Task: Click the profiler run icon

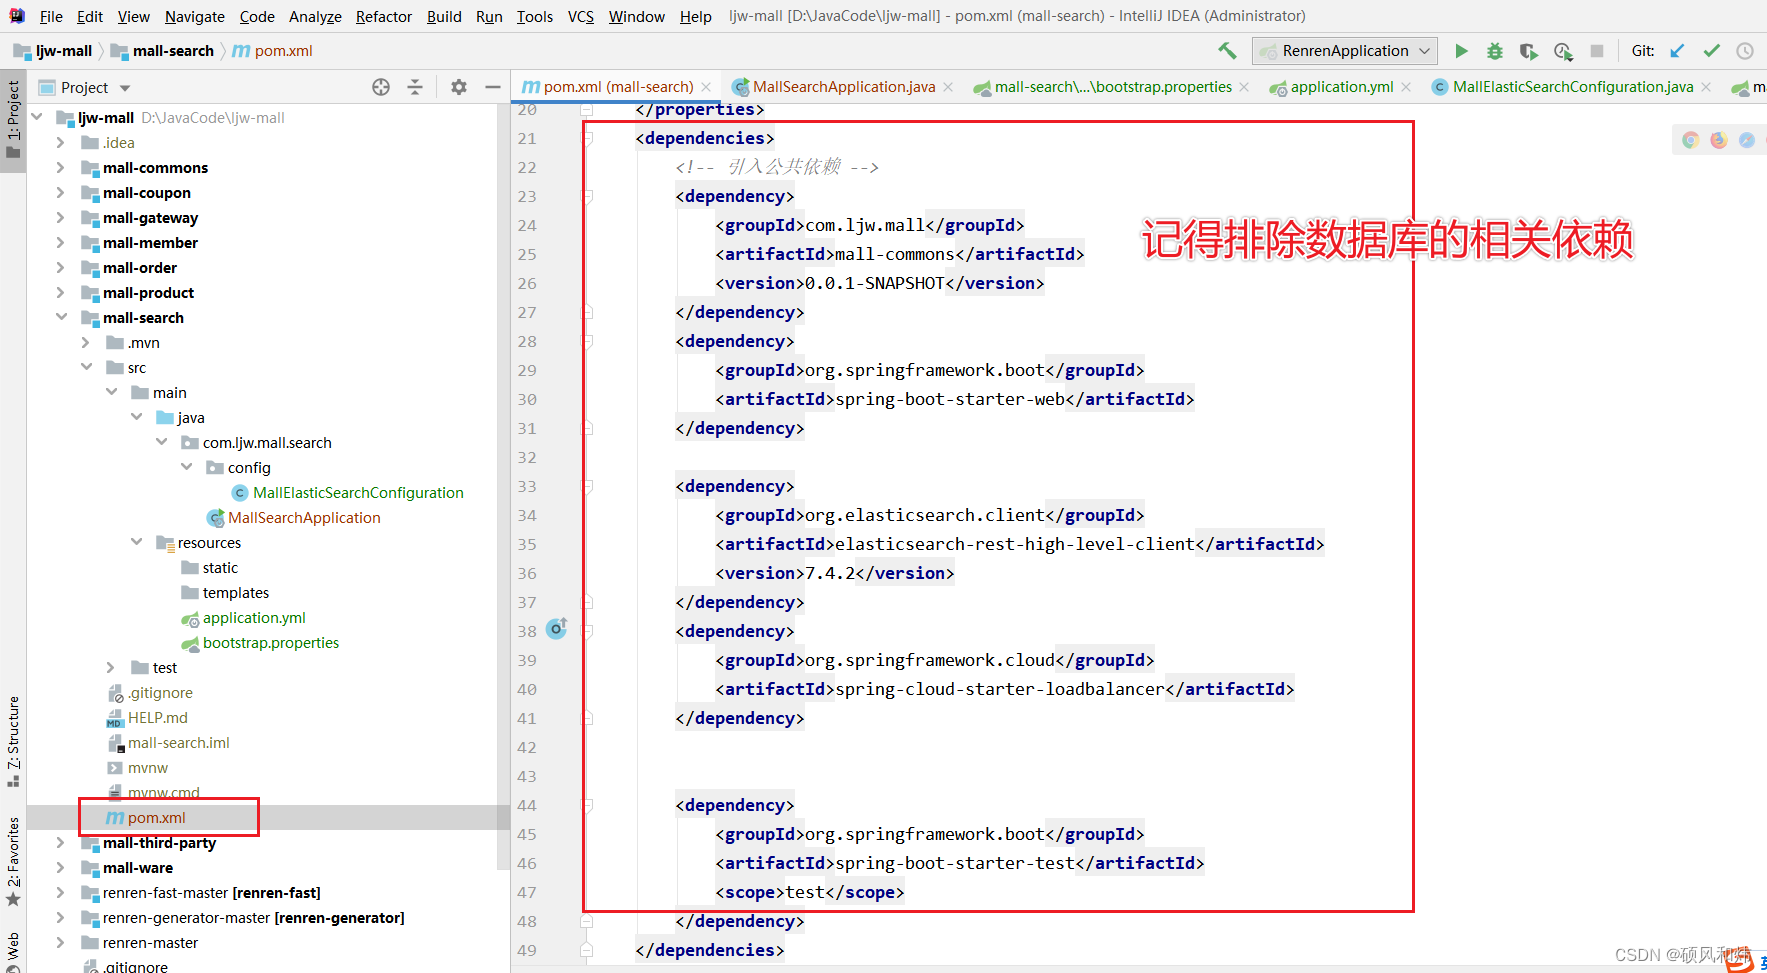Action: pyautogui.click(x=1563, y=51)
